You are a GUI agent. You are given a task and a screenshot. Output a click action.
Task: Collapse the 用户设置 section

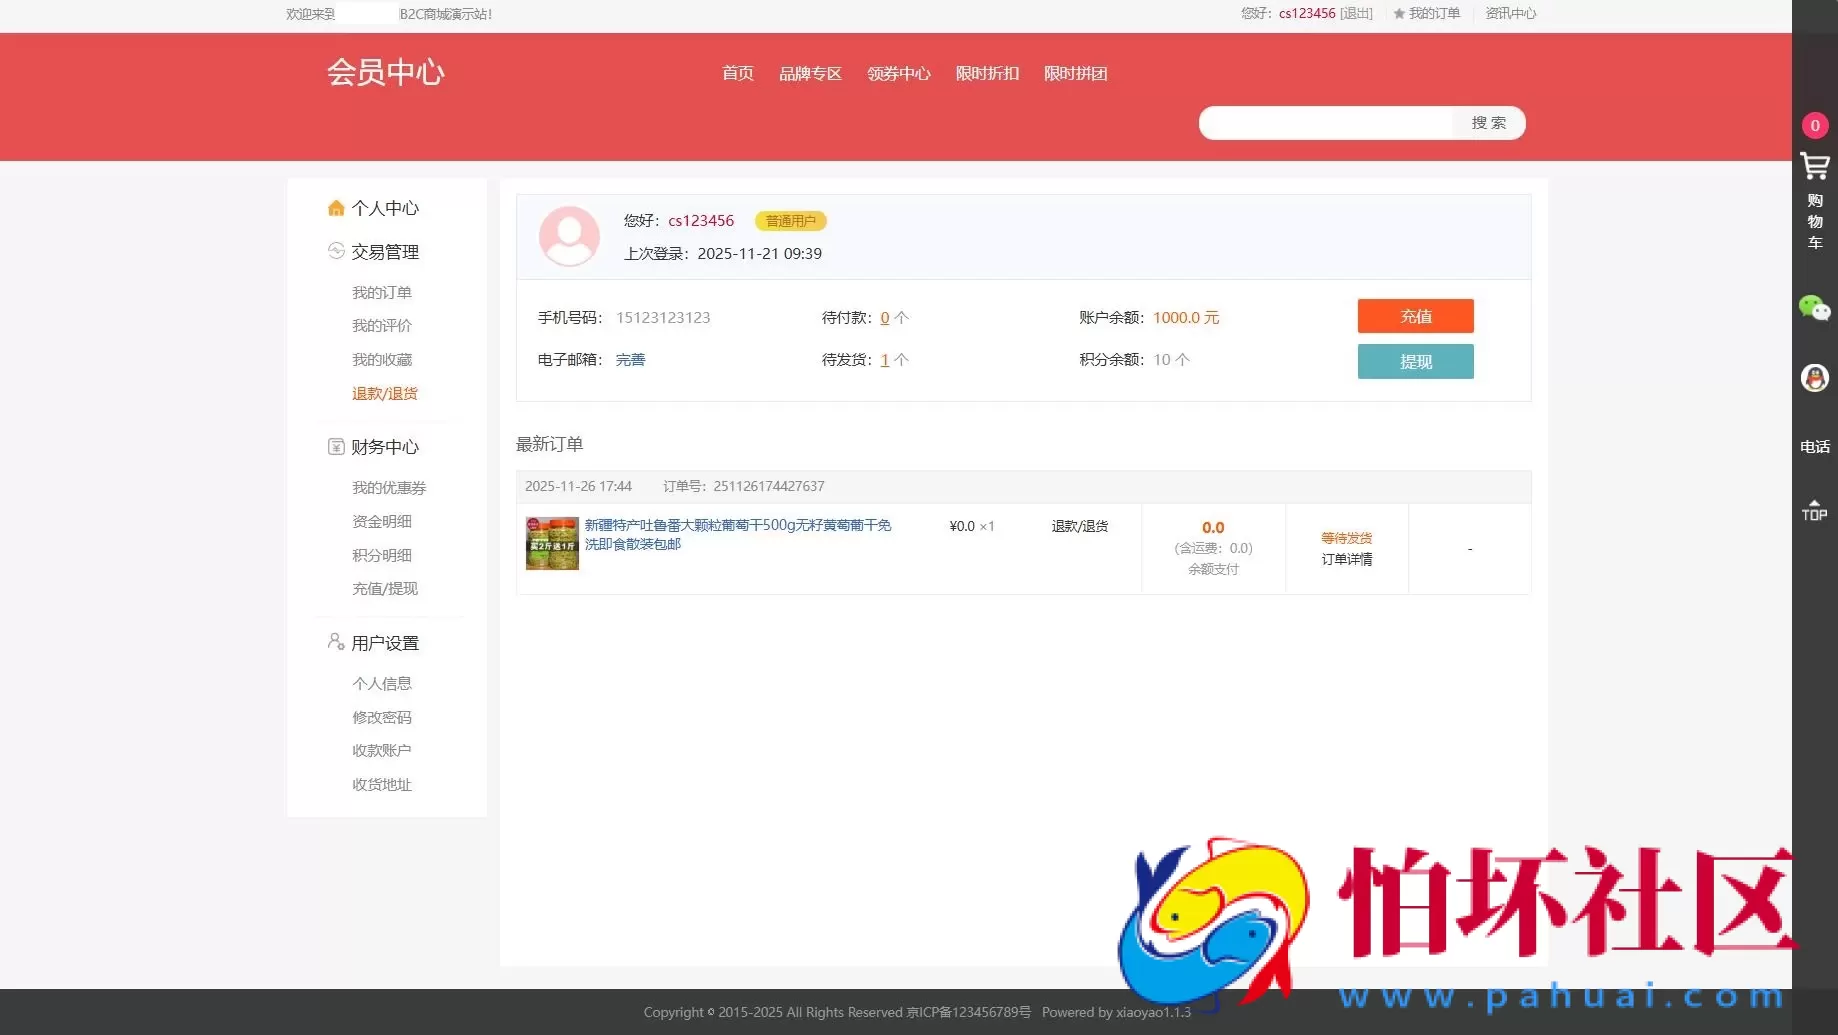click(385, 642)
